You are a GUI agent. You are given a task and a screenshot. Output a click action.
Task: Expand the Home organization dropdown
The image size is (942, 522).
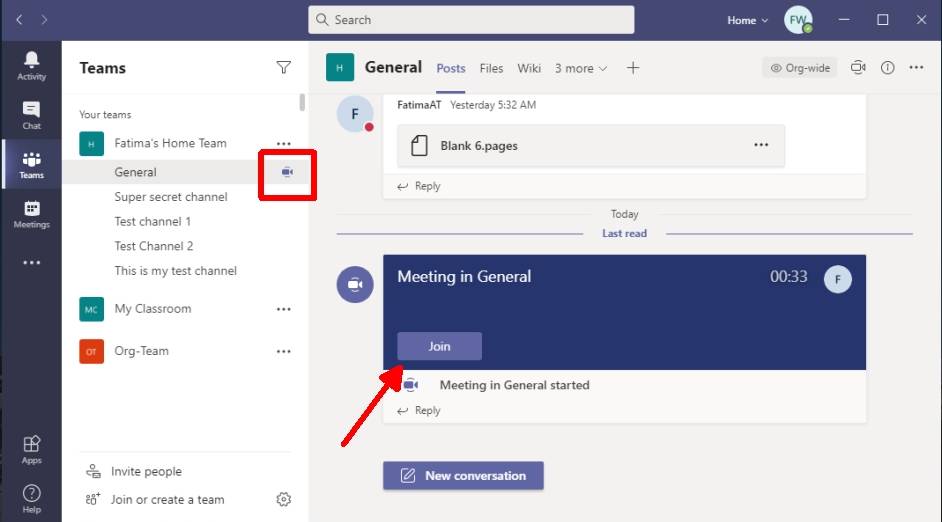pyautogui.click(x=747, y=20)
